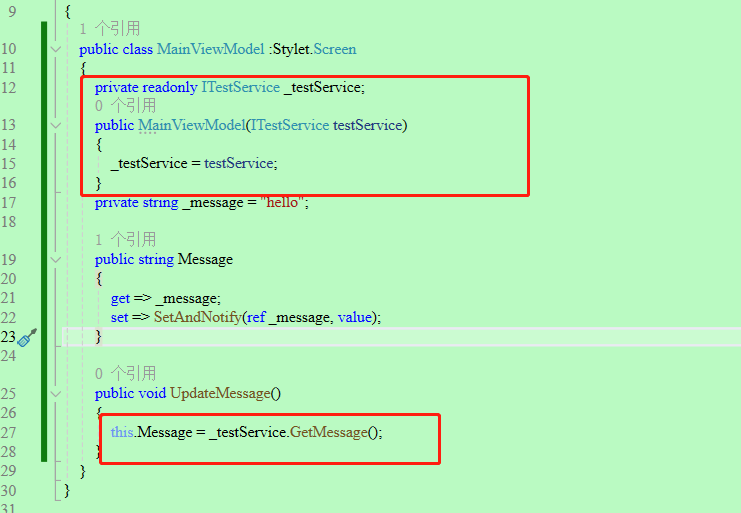Open the '0 个引用' CodeLens above the constructor
741x513 pixels.
[x=125, y=105]
